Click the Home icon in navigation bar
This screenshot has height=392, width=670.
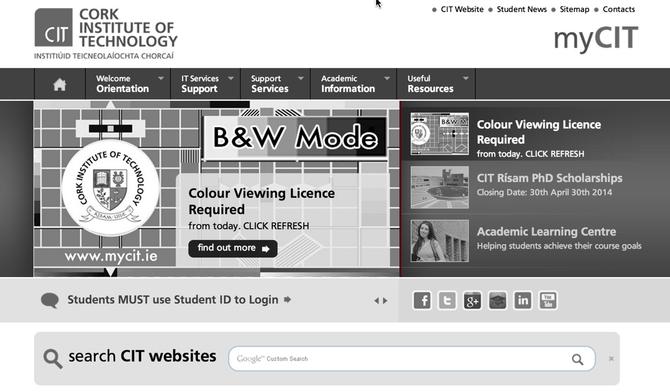point(59,84)
